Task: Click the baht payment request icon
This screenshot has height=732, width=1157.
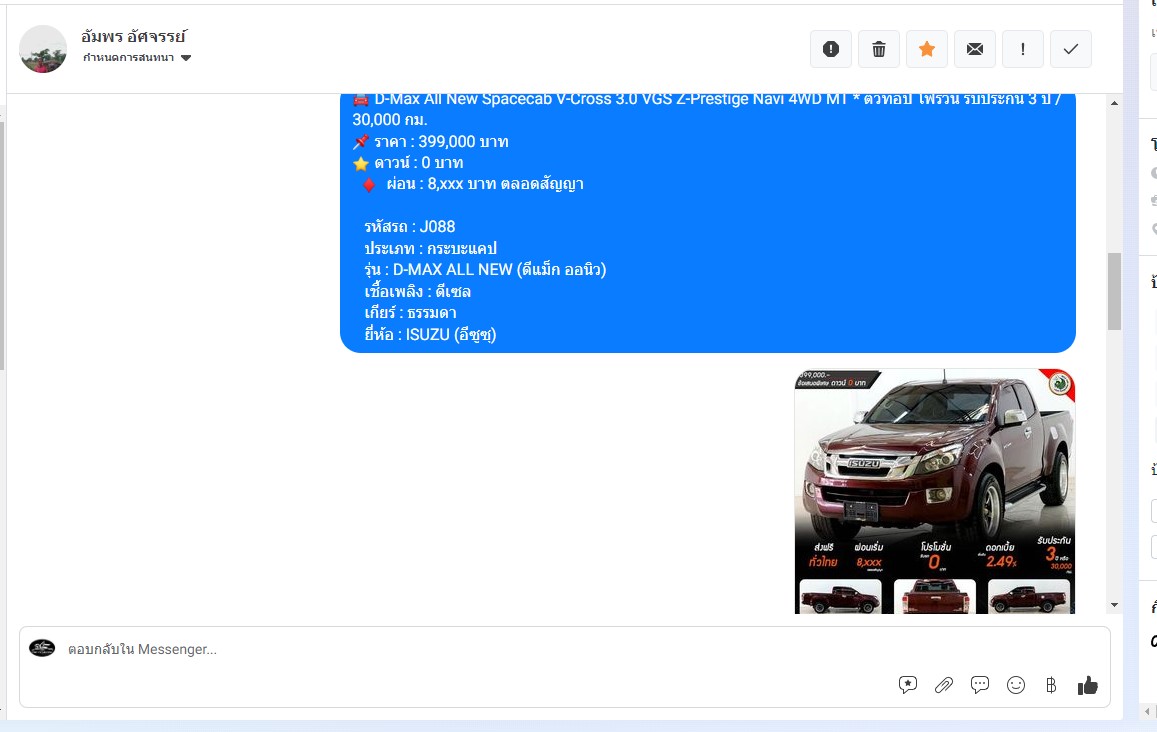Action: (x=1051, y=685)
